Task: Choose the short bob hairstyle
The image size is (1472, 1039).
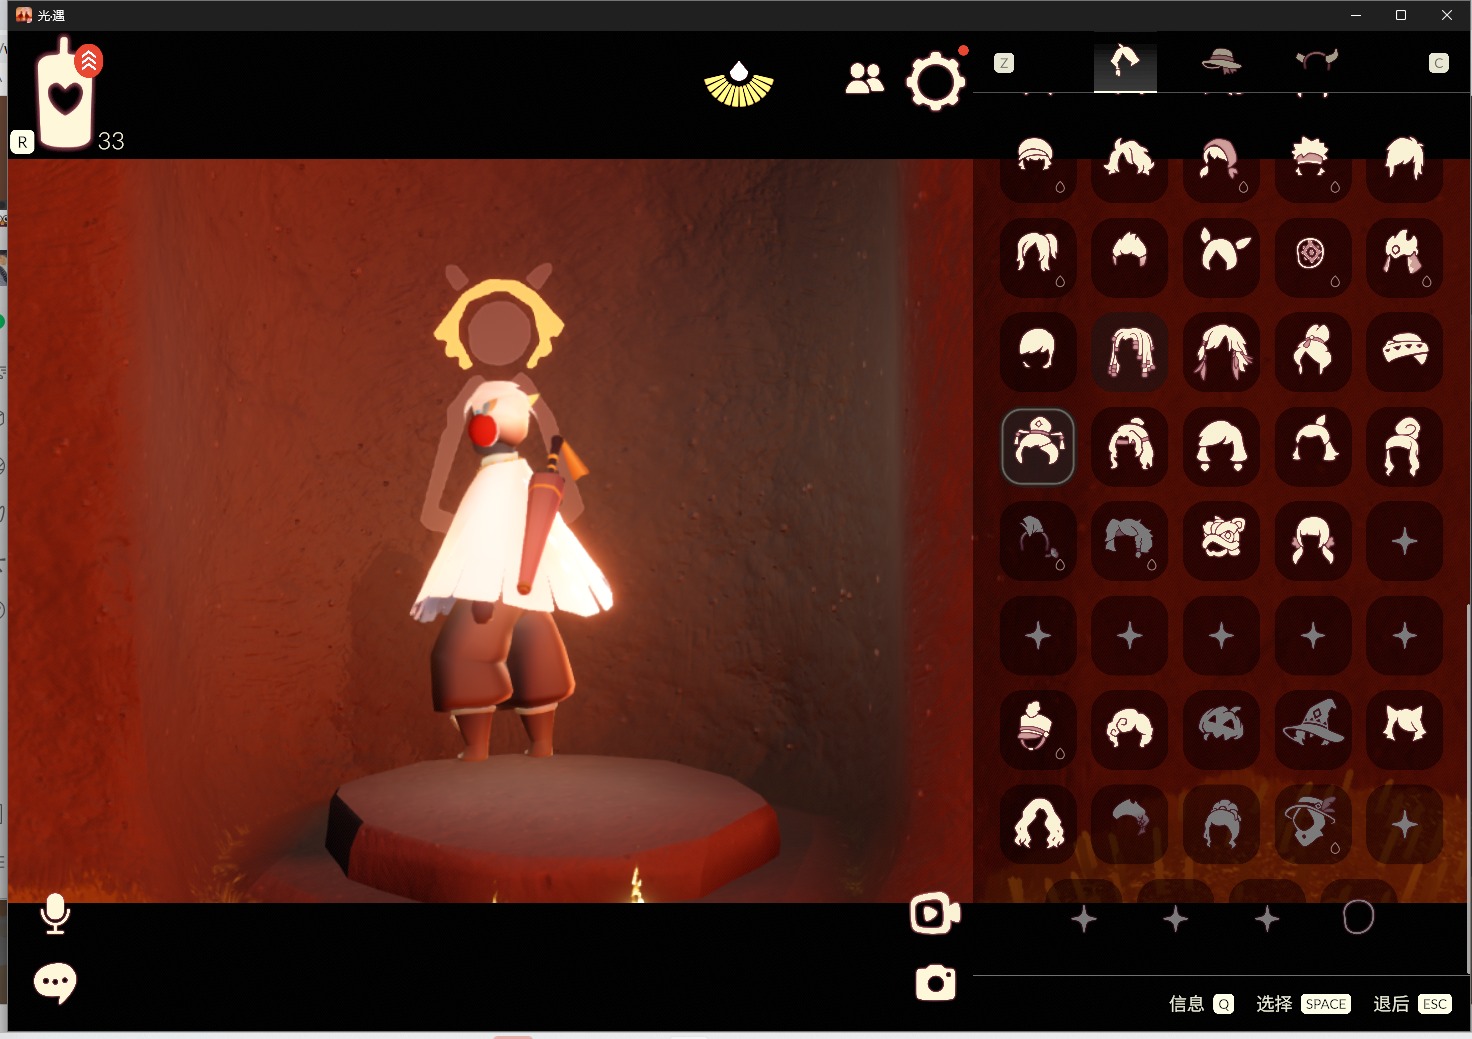Action: coord(1038,352)
